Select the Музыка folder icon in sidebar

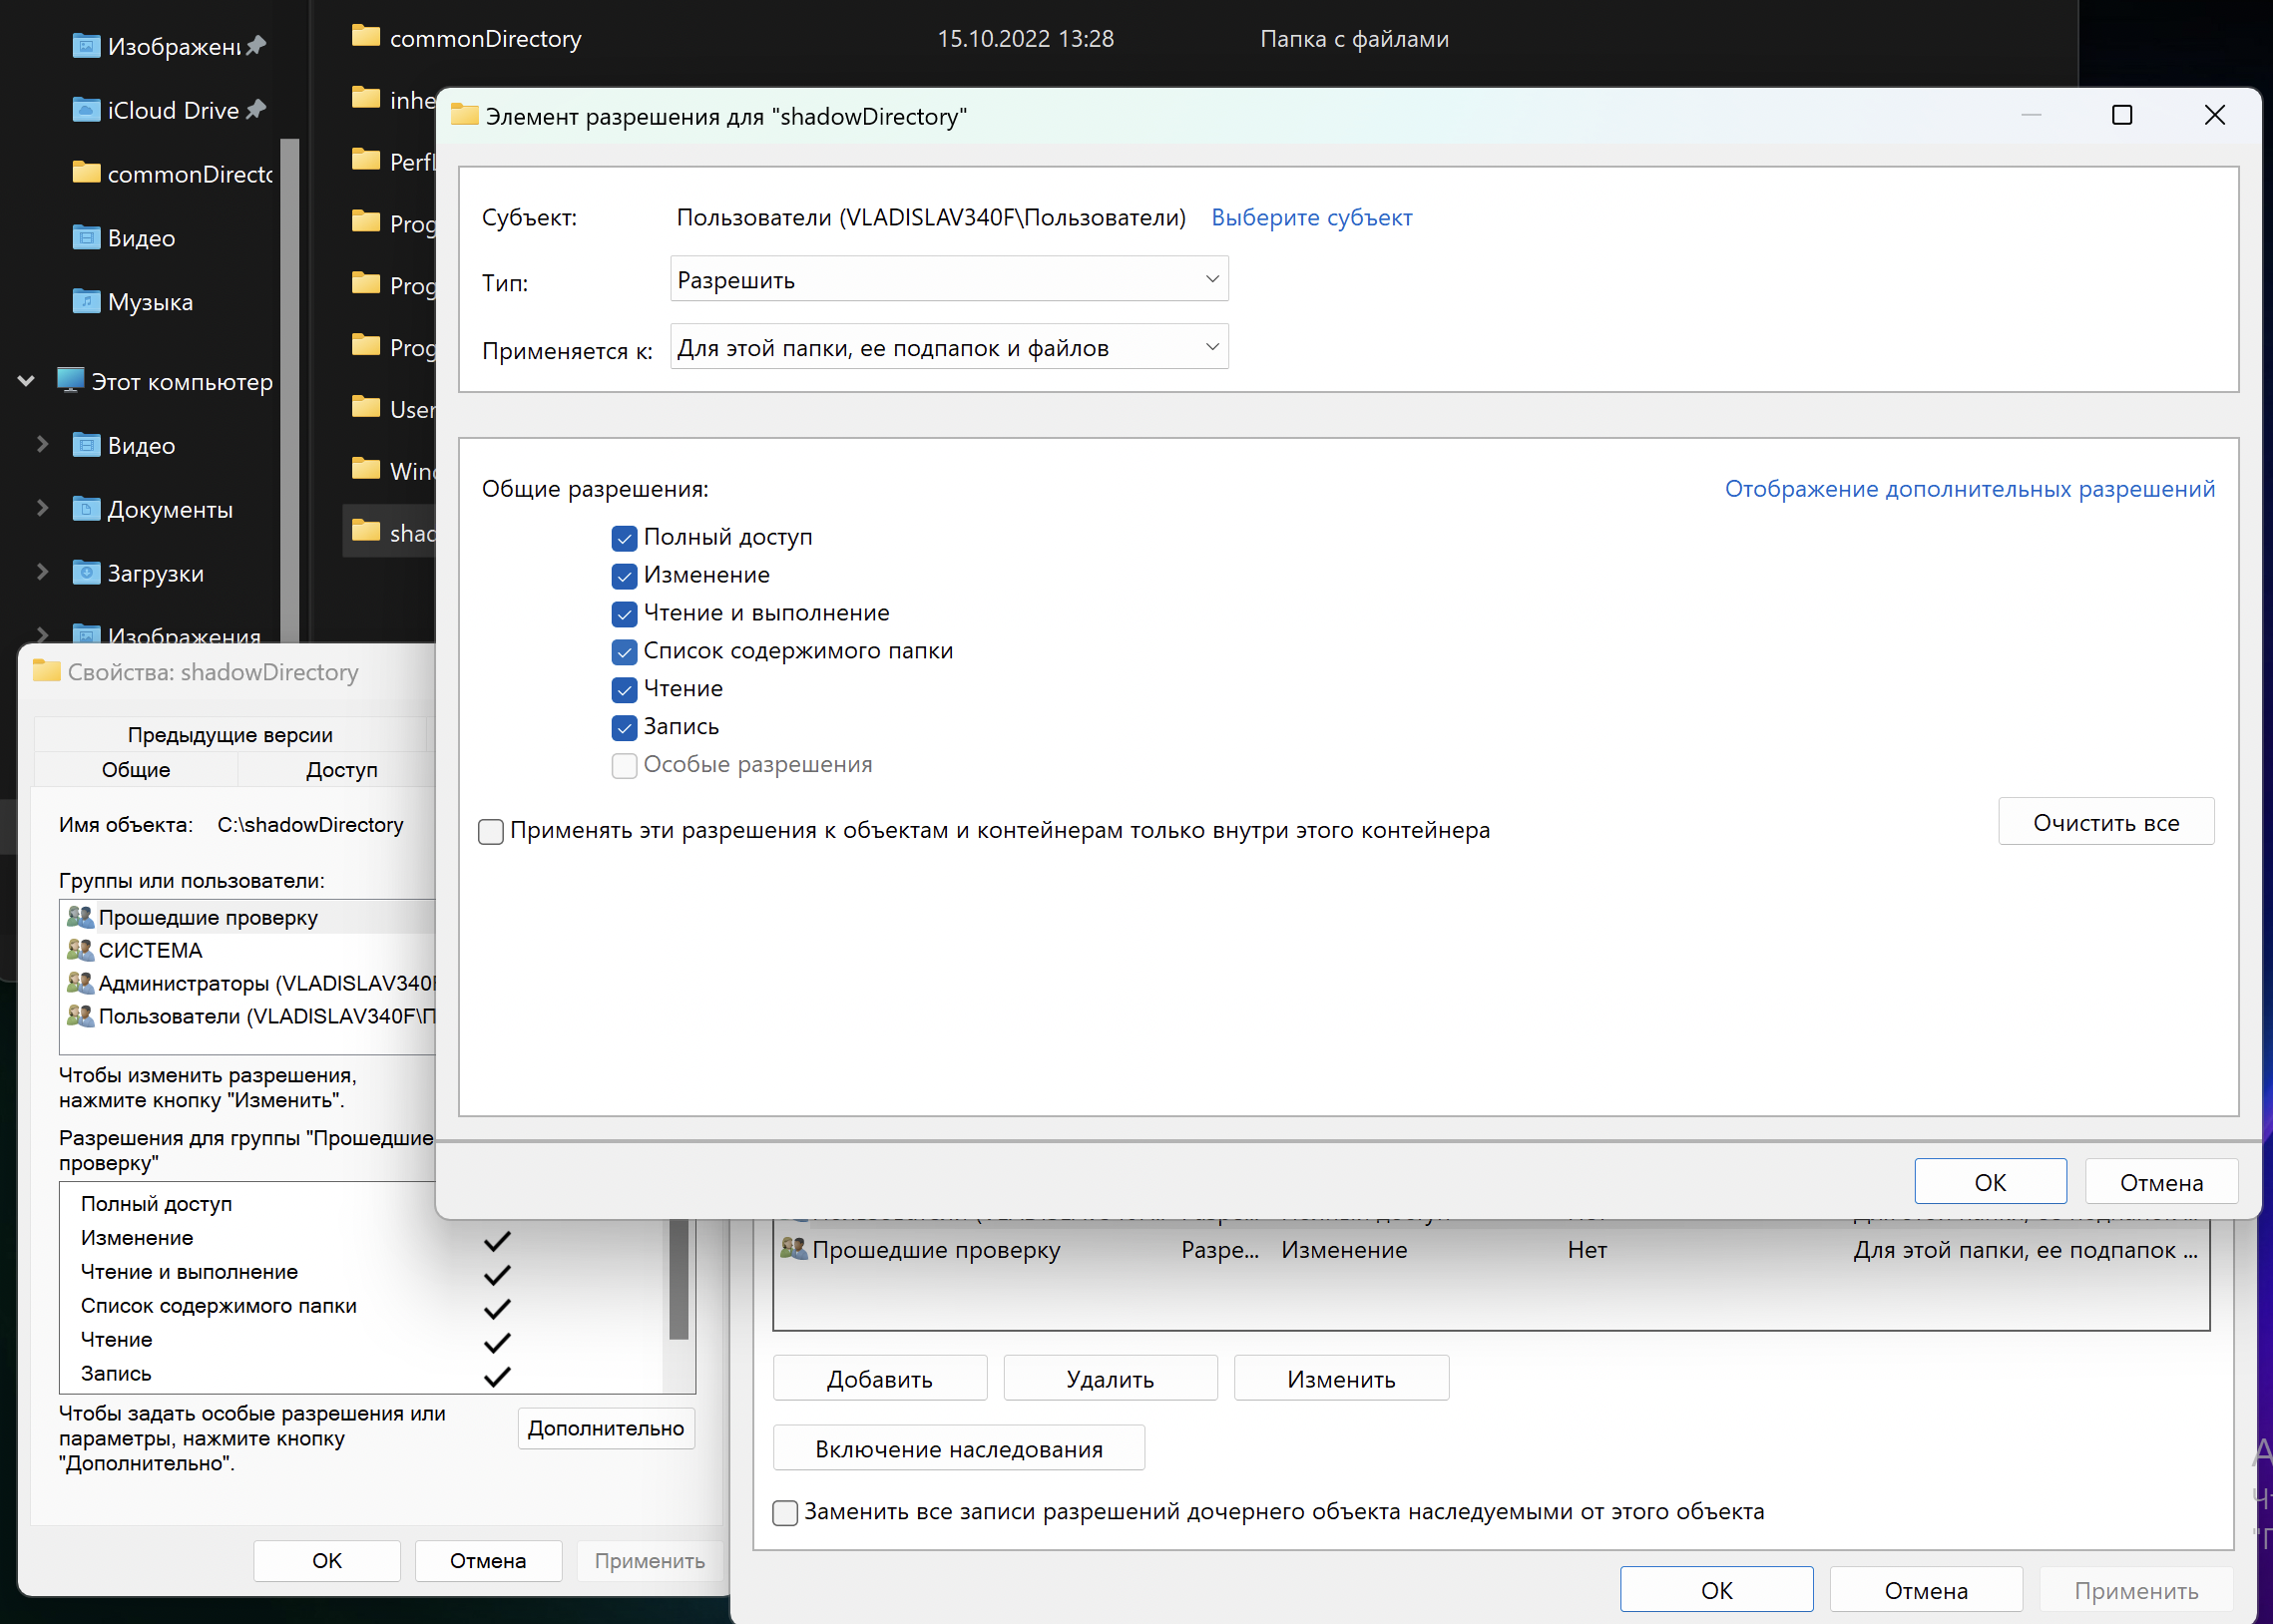click(86, 301)
